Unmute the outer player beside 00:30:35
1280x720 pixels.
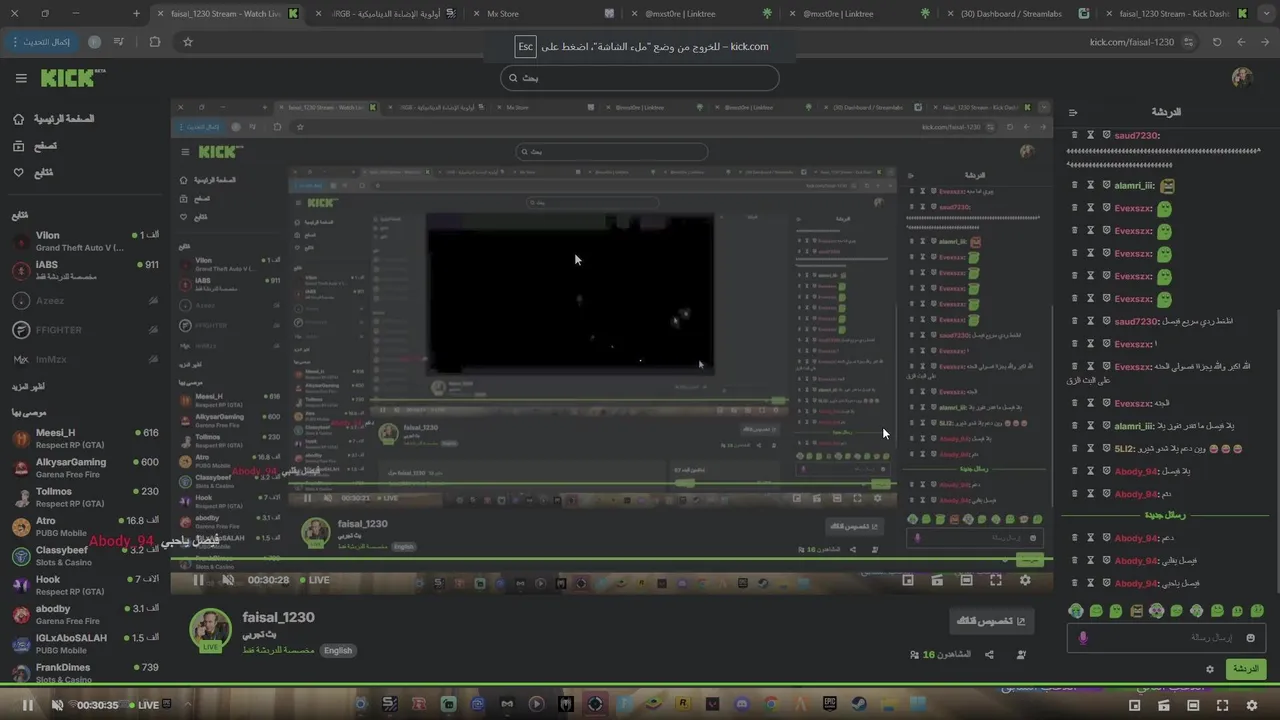pos(57,705)
